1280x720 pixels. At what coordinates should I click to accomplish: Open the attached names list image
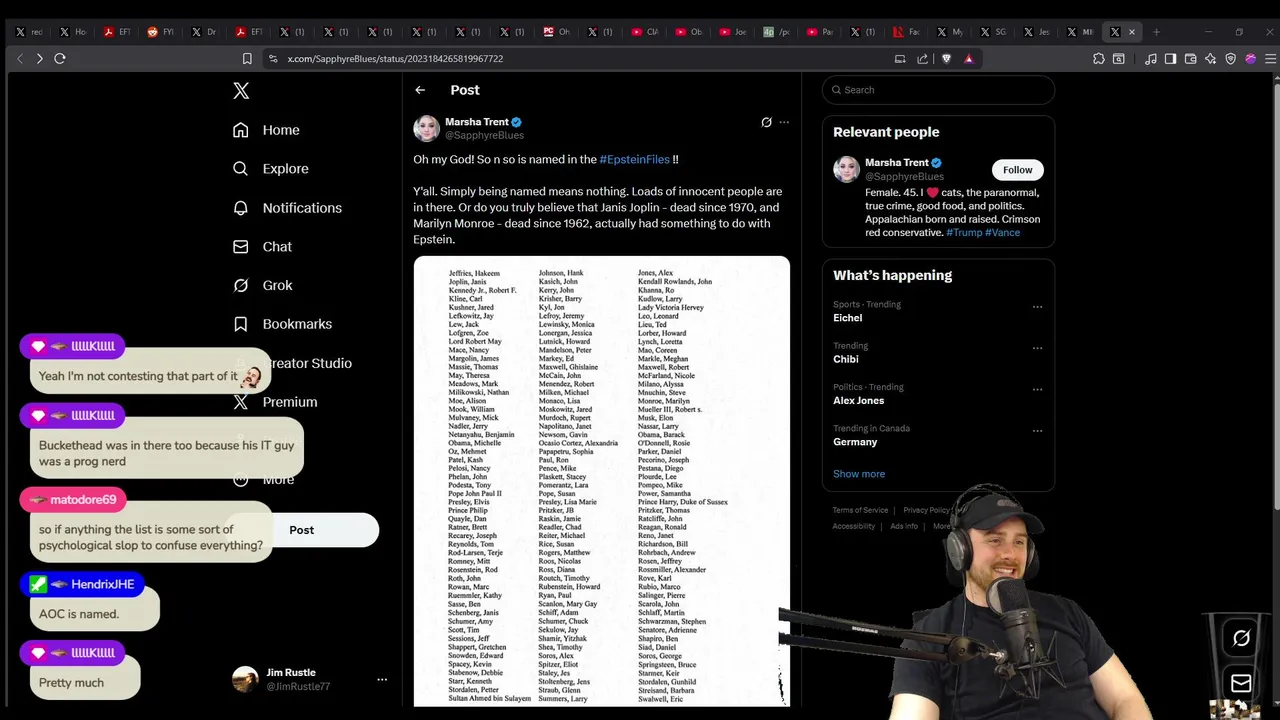[x=601, y=481]
